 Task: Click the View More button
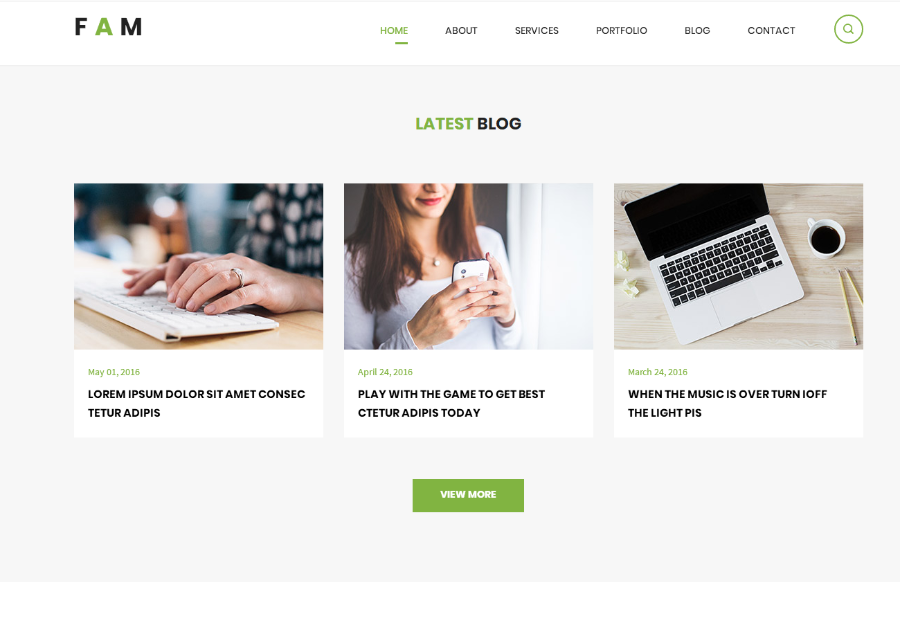(468, 495)
